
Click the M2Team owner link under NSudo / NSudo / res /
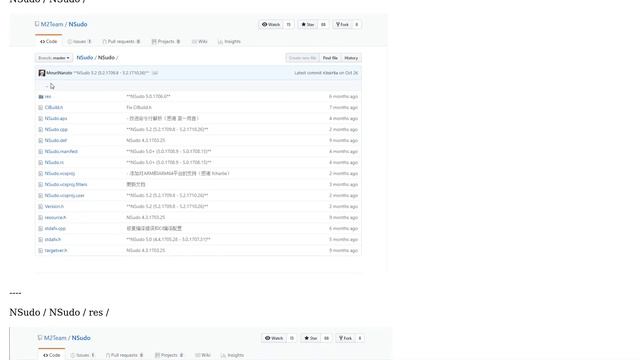point(55,338)
